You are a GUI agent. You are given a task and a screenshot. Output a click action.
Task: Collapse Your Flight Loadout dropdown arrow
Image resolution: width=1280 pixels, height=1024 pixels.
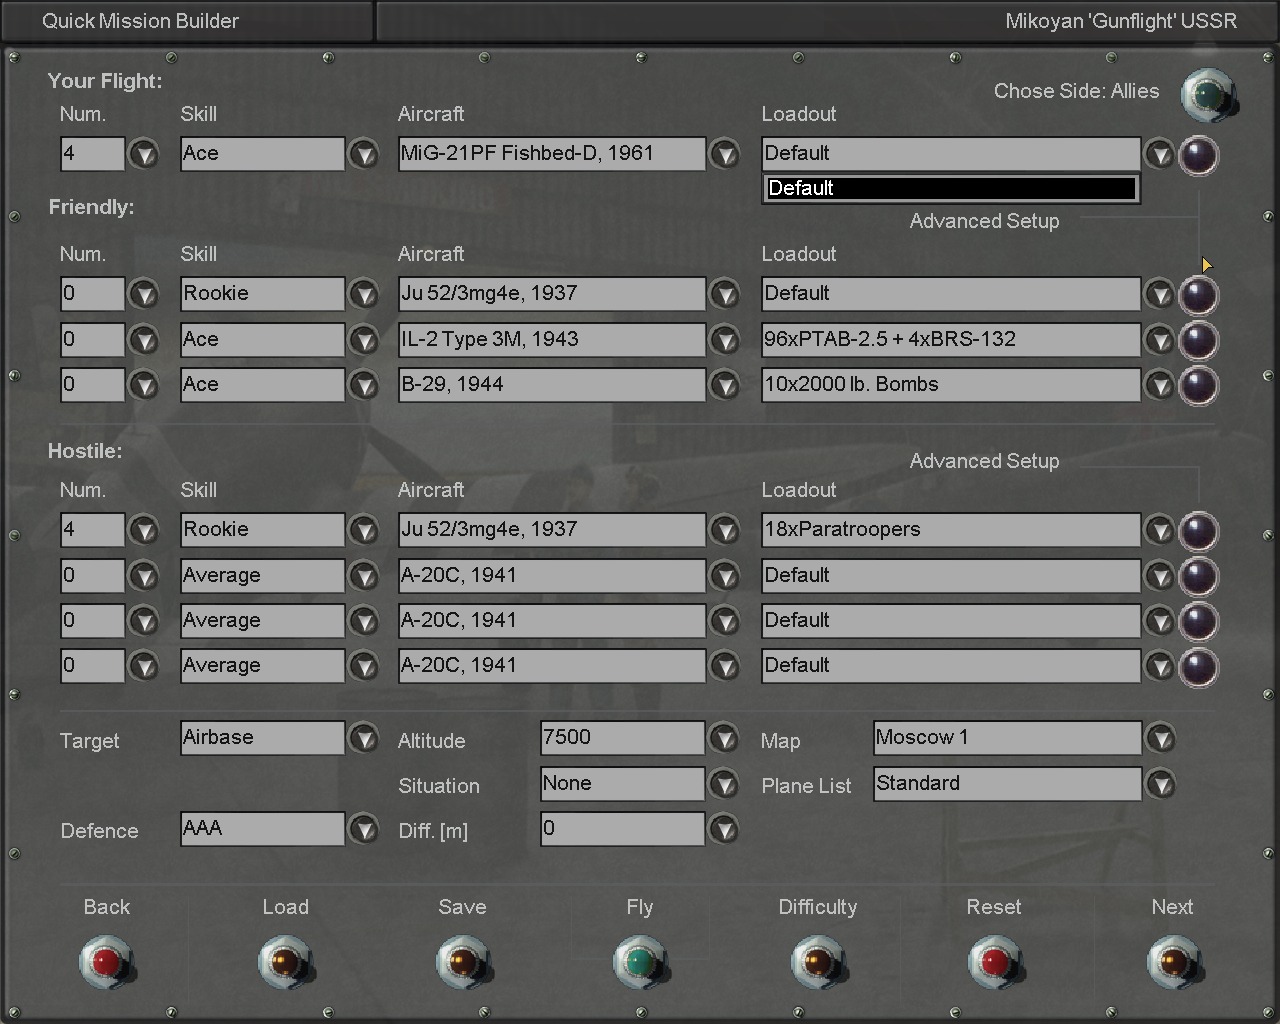[1159, 155]
